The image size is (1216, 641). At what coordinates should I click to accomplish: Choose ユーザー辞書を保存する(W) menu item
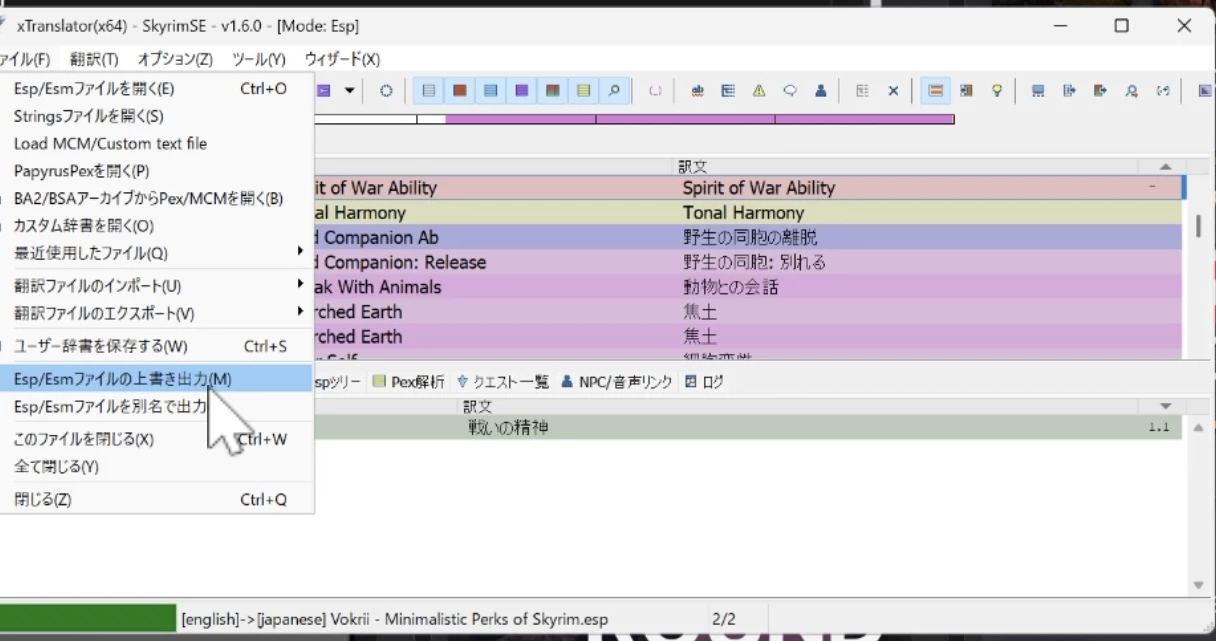pos(157,346)
